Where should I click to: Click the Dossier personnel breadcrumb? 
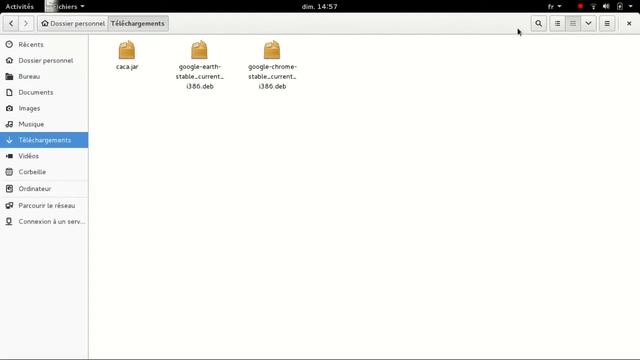pyautogui.click(x=73, y=24)
